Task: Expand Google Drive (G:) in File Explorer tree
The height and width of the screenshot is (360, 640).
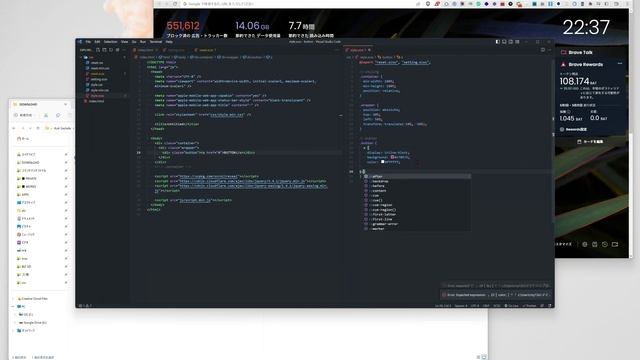Action: 16,323
